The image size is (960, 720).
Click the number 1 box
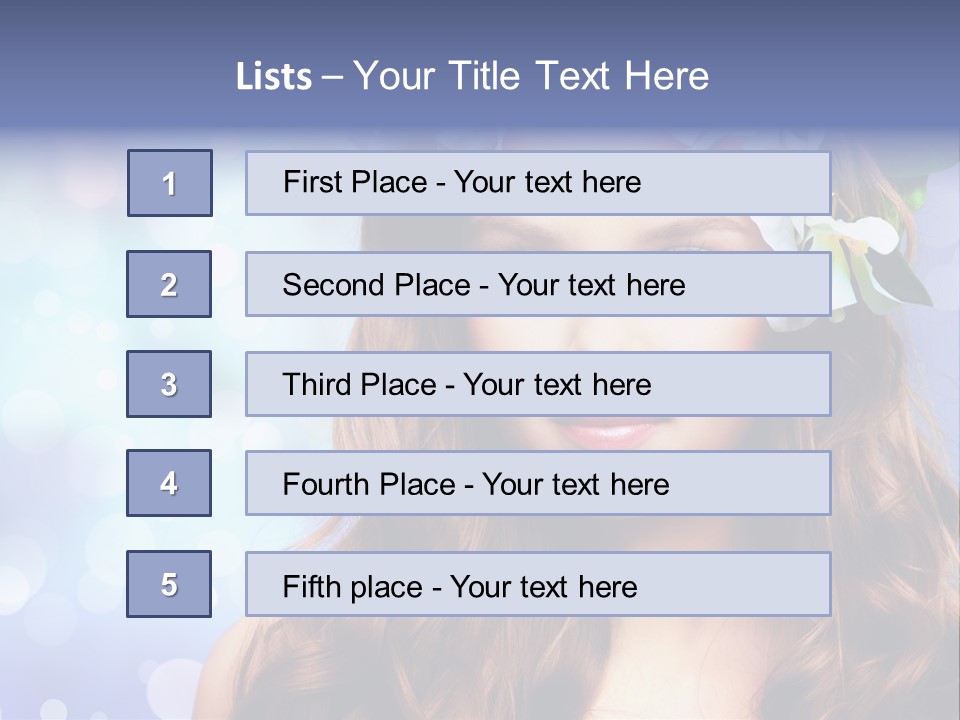click(170, 183)
